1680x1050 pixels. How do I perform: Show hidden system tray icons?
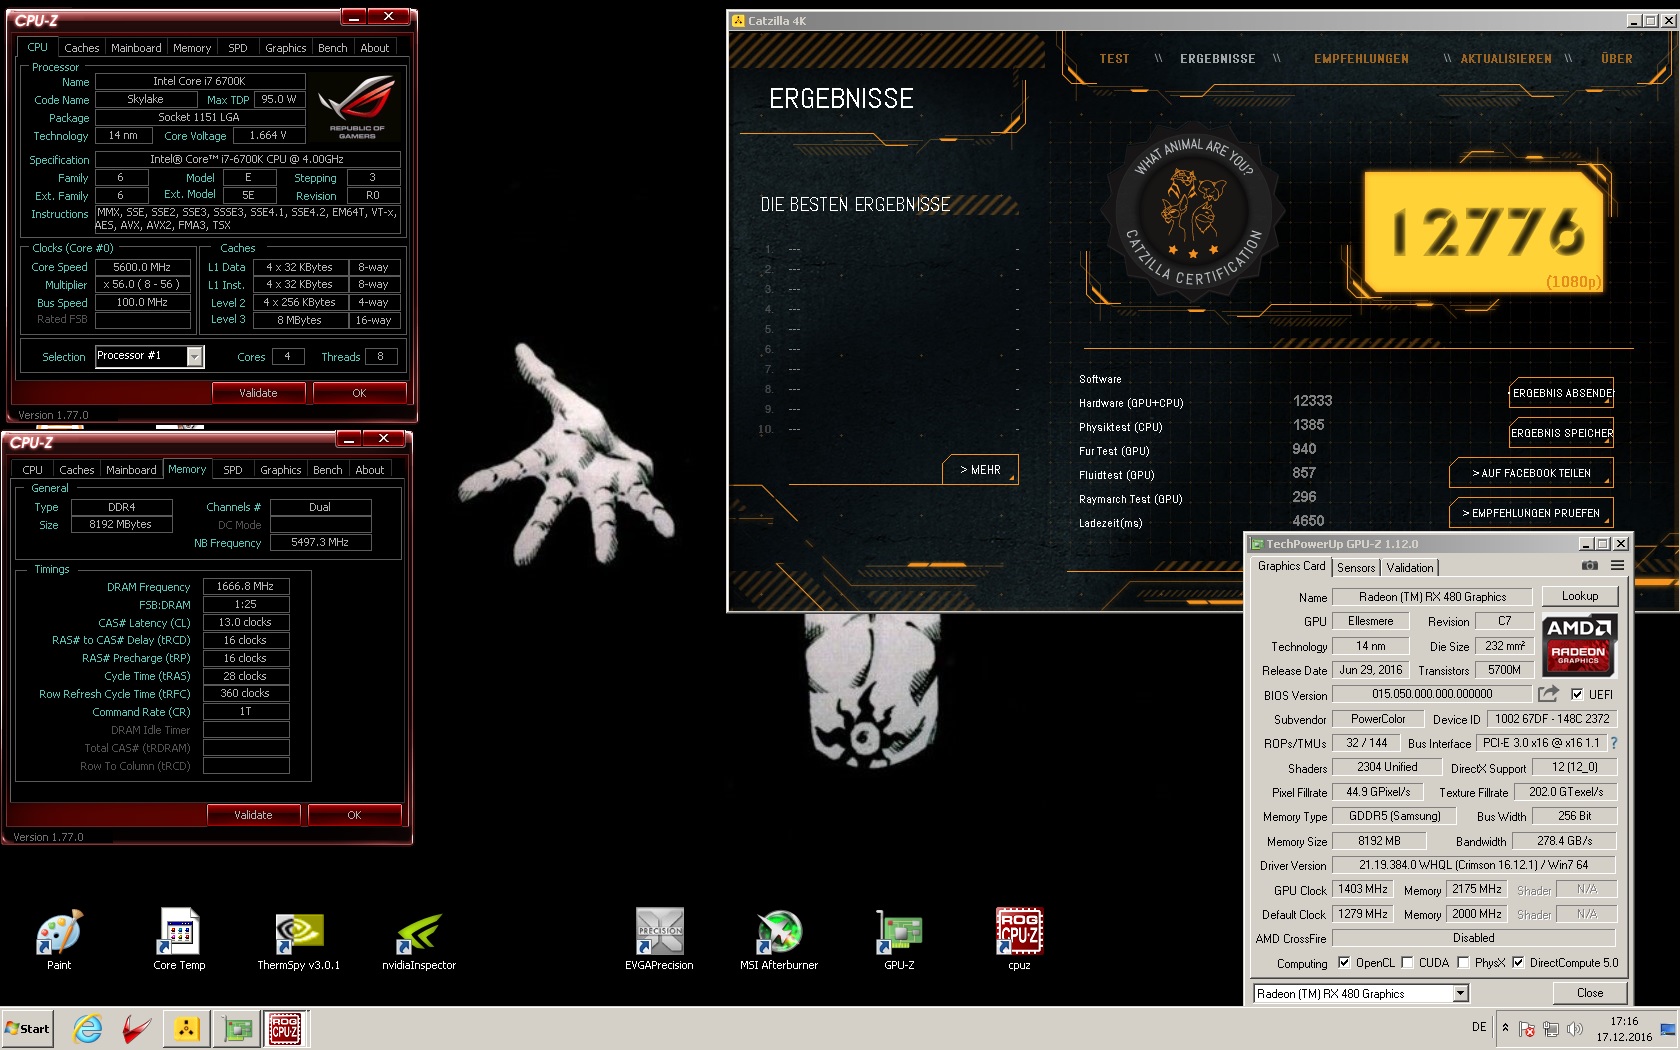(x=1505, y=1027)
